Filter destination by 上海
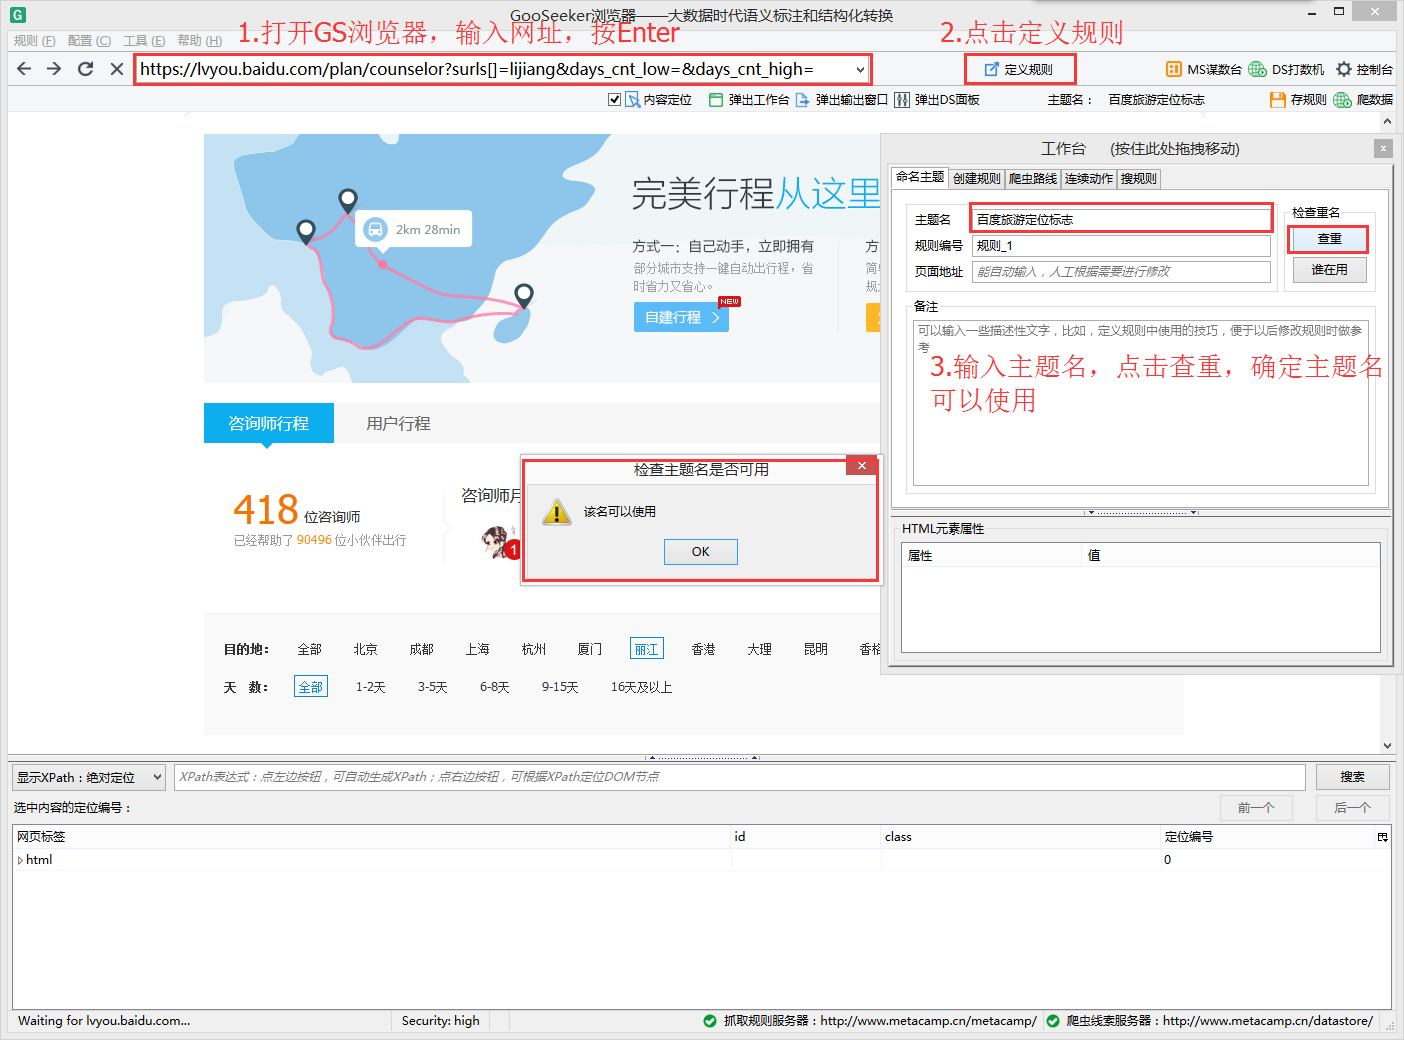 click(477, 649)
